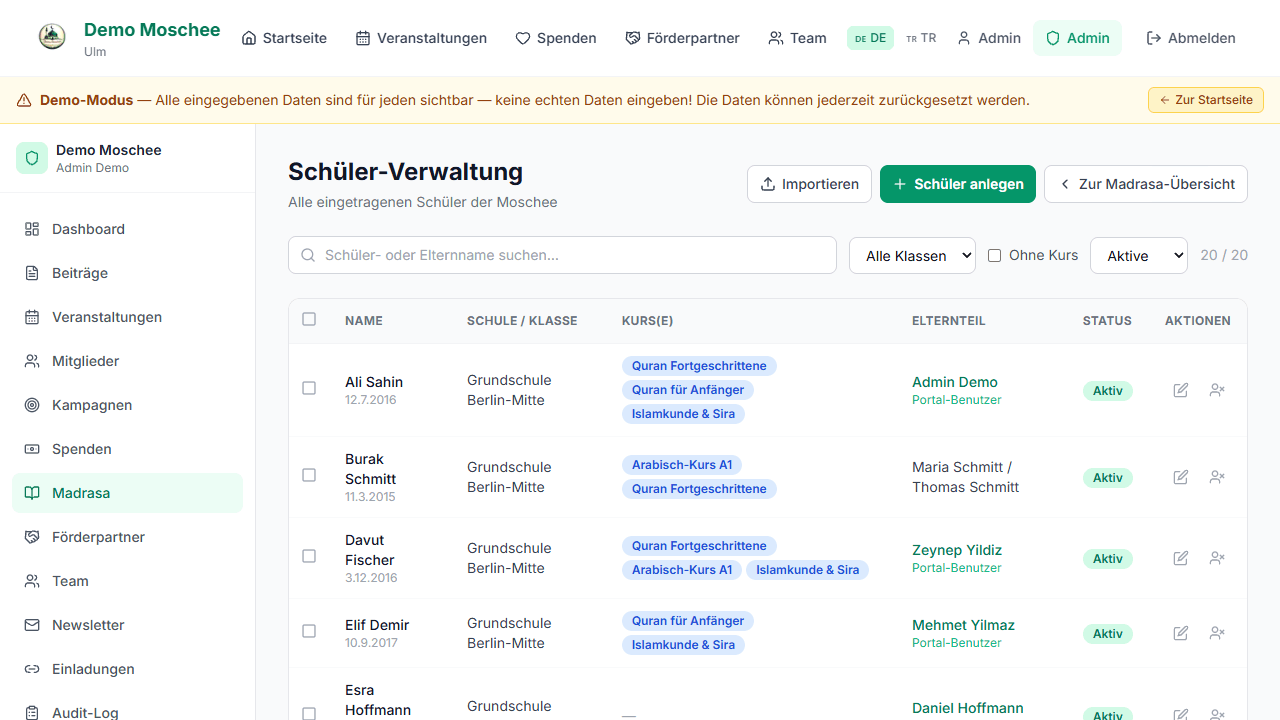This screenshot has width=1280, height=720.
Task: Click Arabisch-Kurs A1 tag for Burak Schmitt
Action: pos(682,465)
